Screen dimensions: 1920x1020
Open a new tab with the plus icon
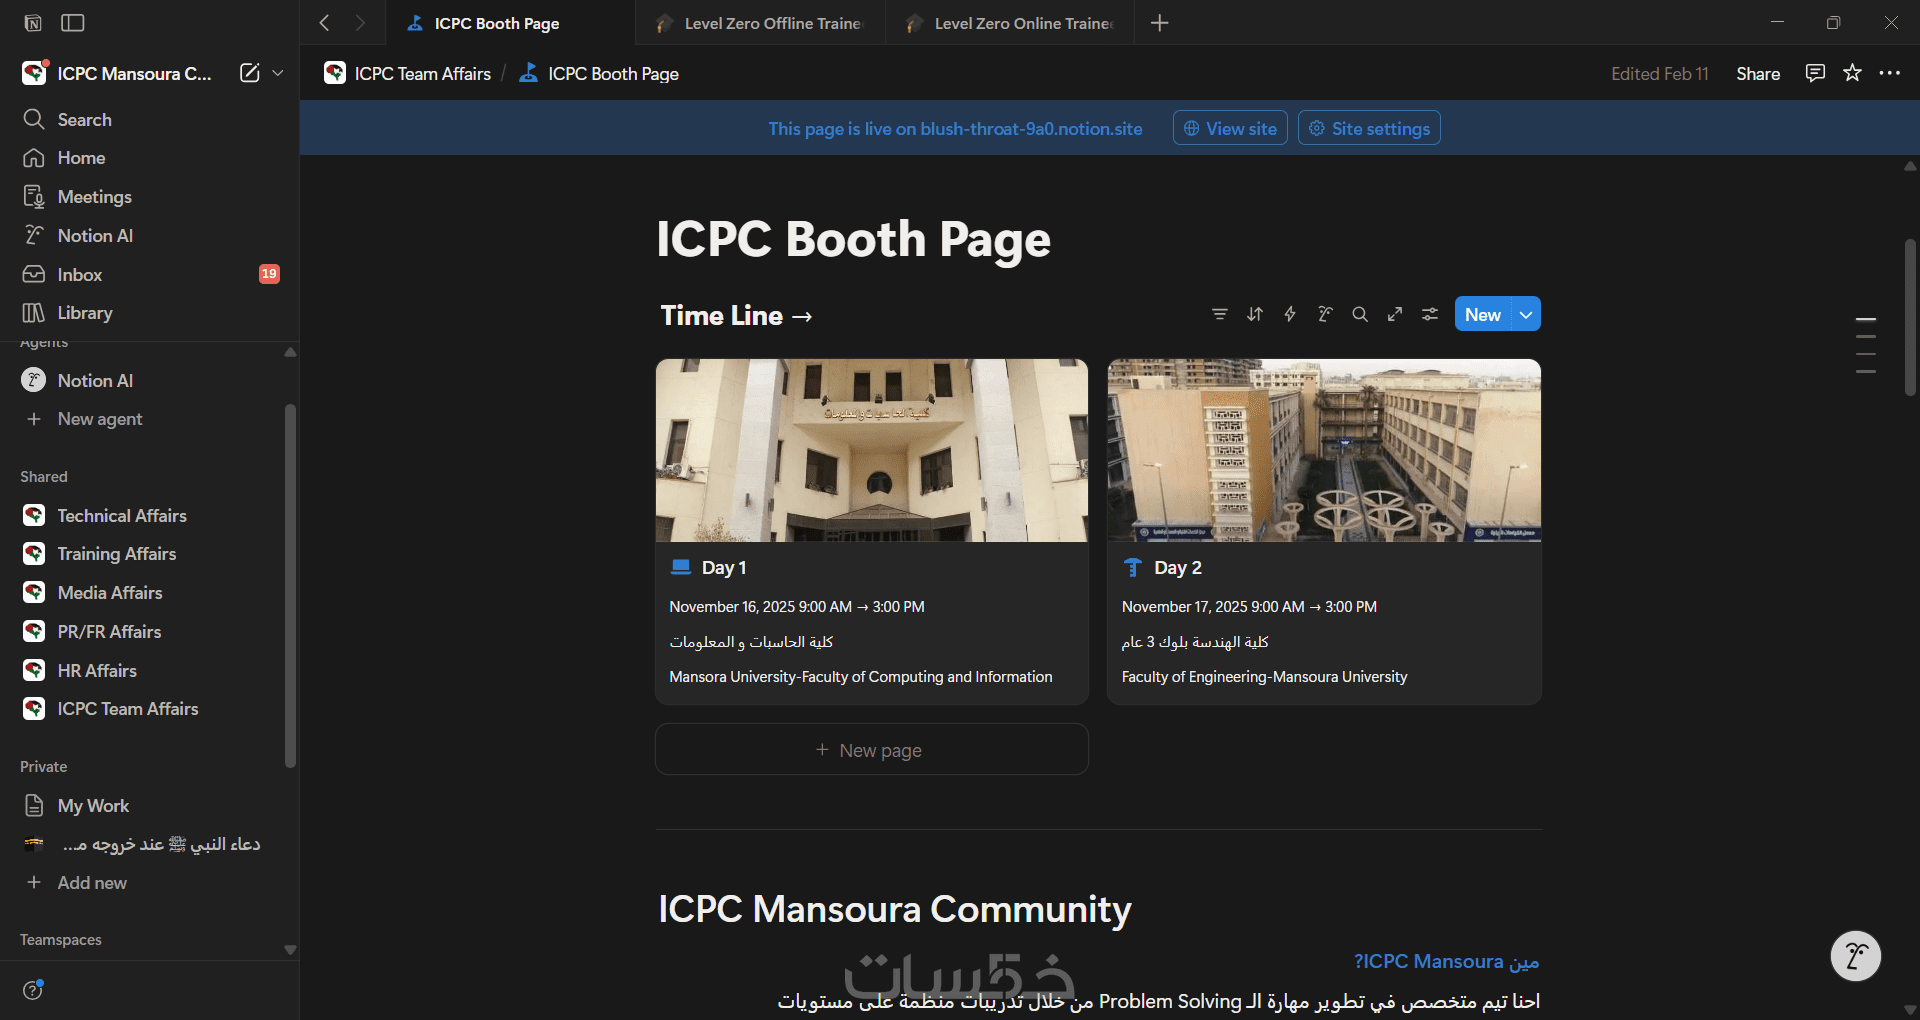pyautogui.click(x=1160, y=23)
